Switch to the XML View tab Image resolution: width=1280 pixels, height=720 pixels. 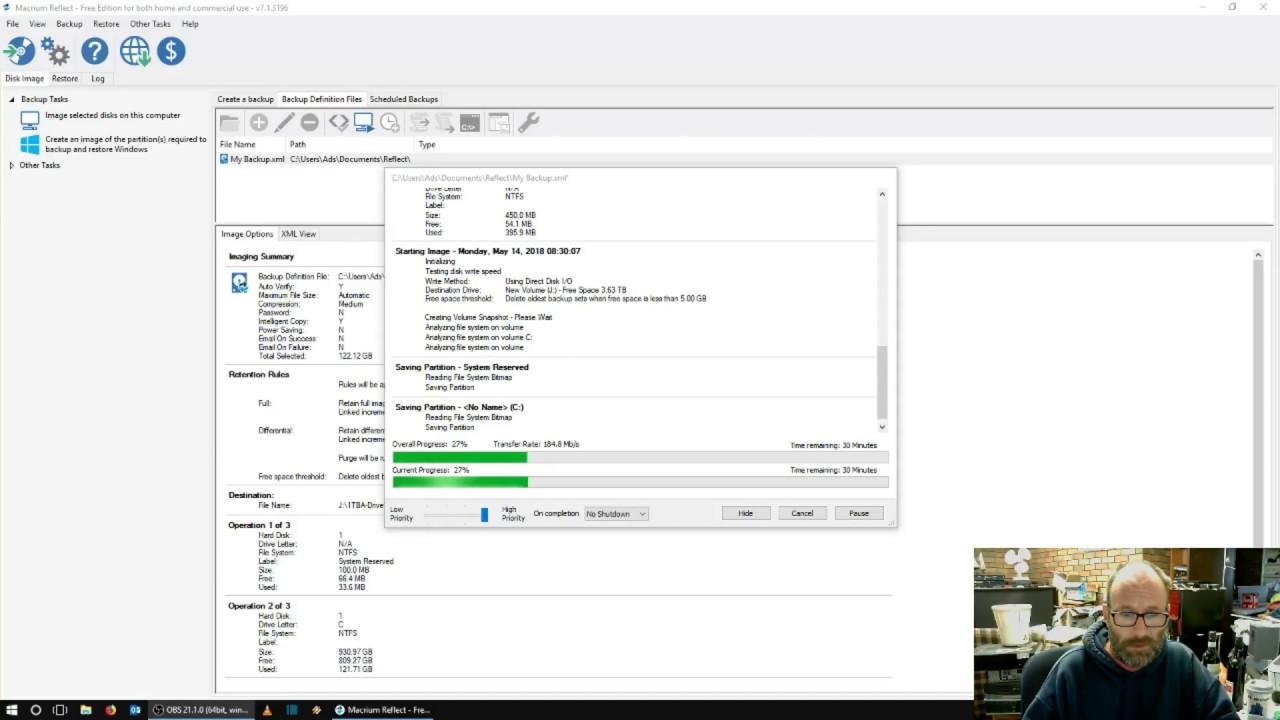point(298,234)
